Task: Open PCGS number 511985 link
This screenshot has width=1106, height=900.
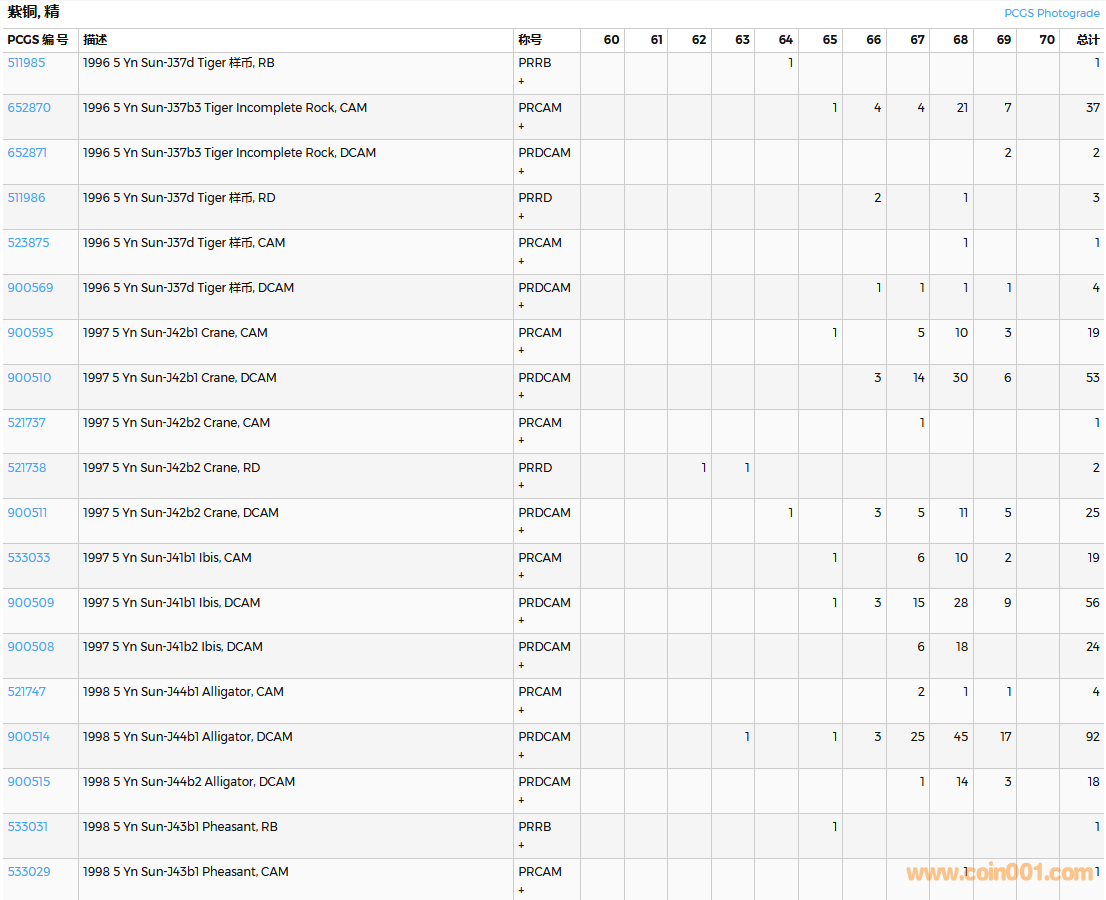Action: [26, 63]
